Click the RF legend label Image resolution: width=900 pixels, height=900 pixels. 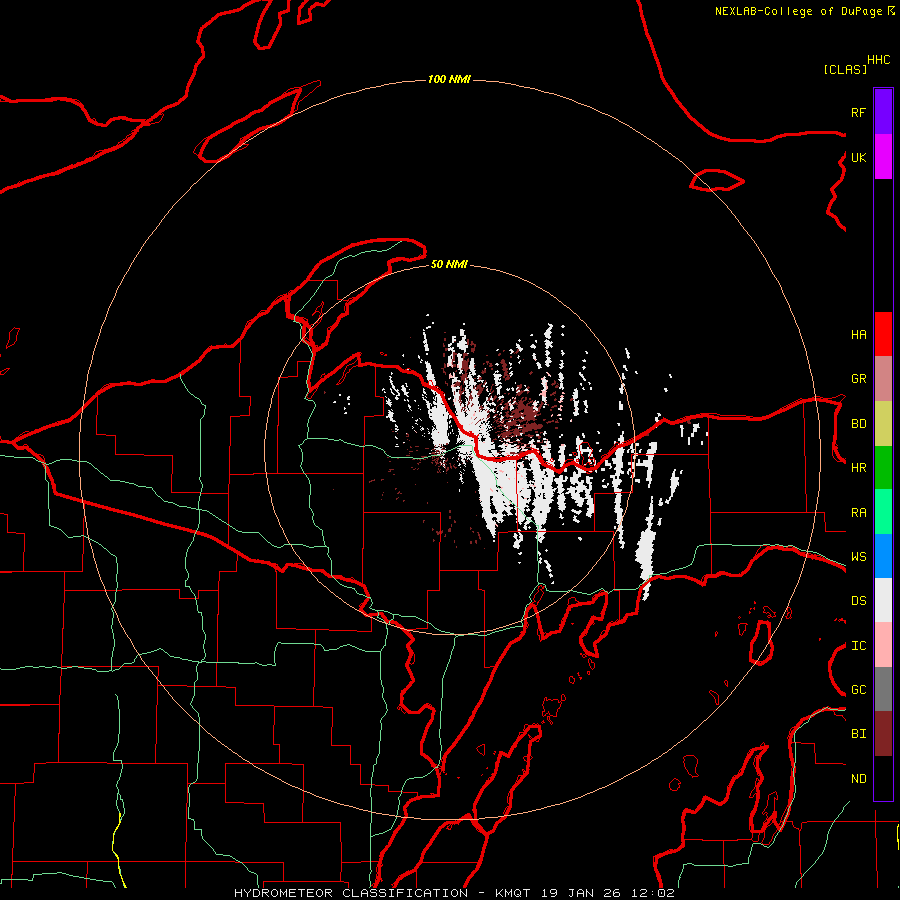[858, 112]
